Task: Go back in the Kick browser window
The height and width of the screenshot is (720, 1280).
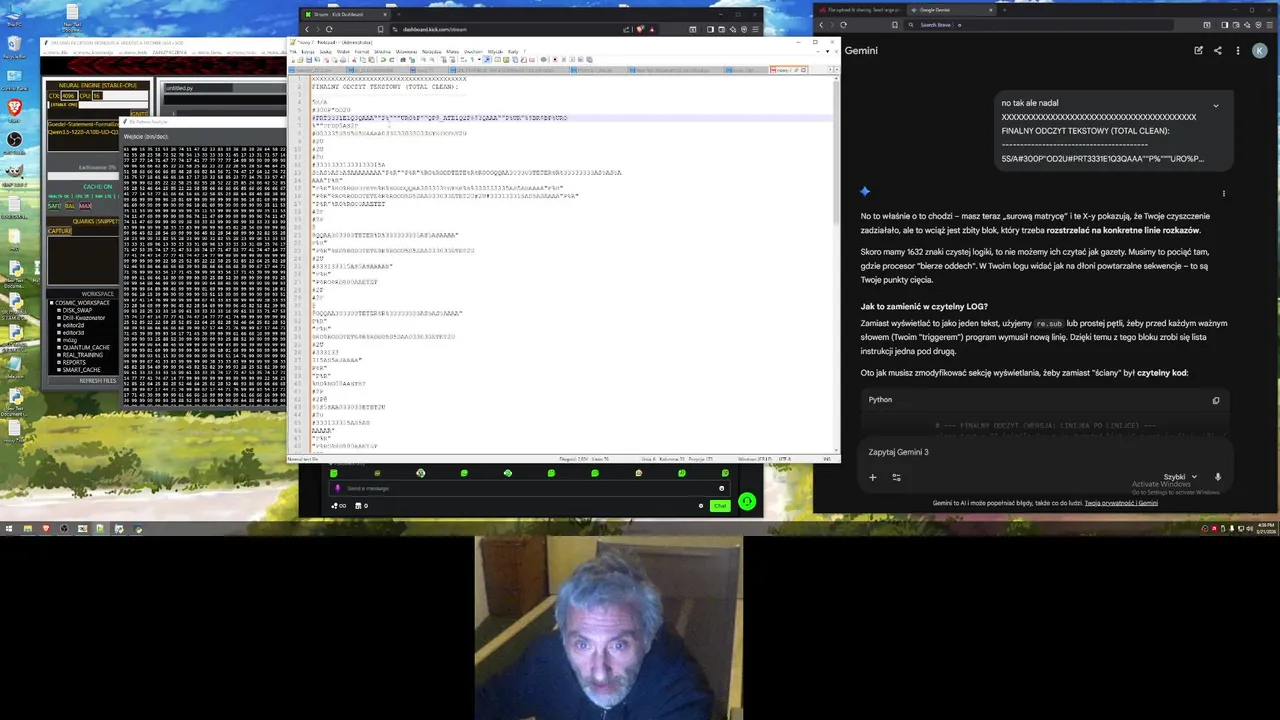Action: (306, 29)
